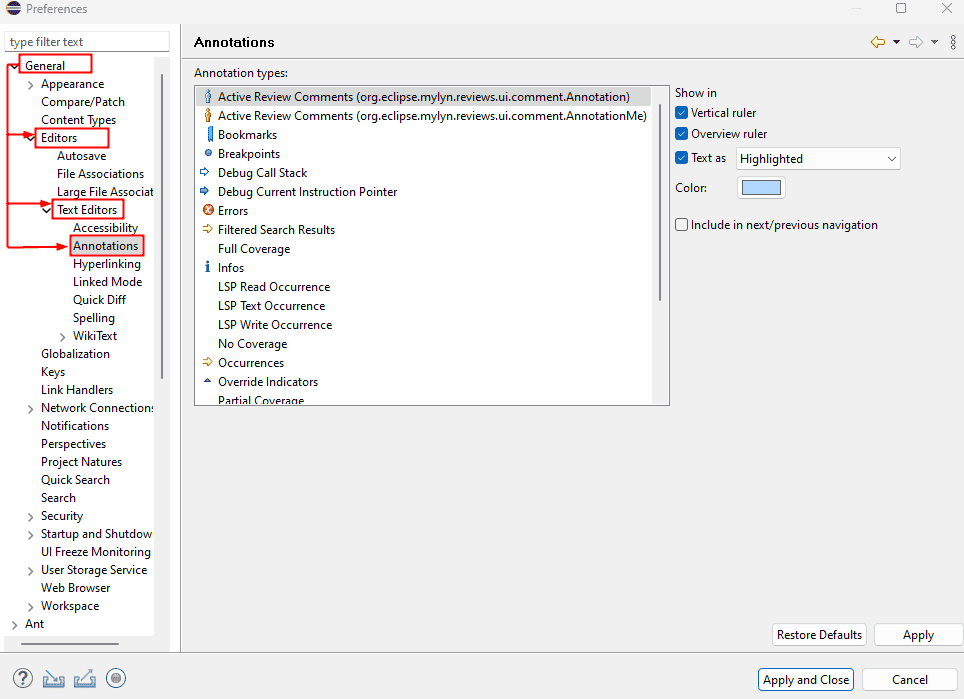964x699 pixels.
Task: Open the Spelling preference page
Action: click(94, 318)
